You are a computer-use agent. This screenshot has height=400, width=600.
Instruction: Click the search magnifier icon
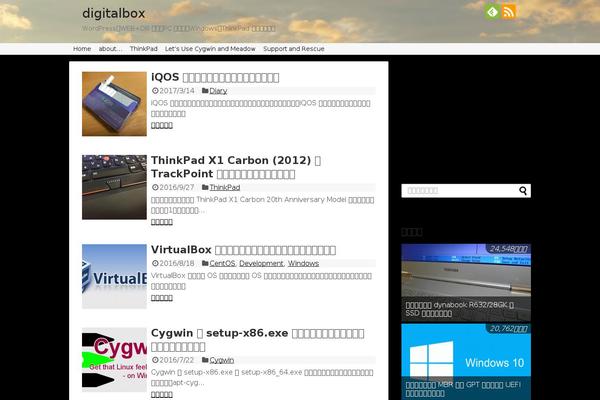click(523, 191)
